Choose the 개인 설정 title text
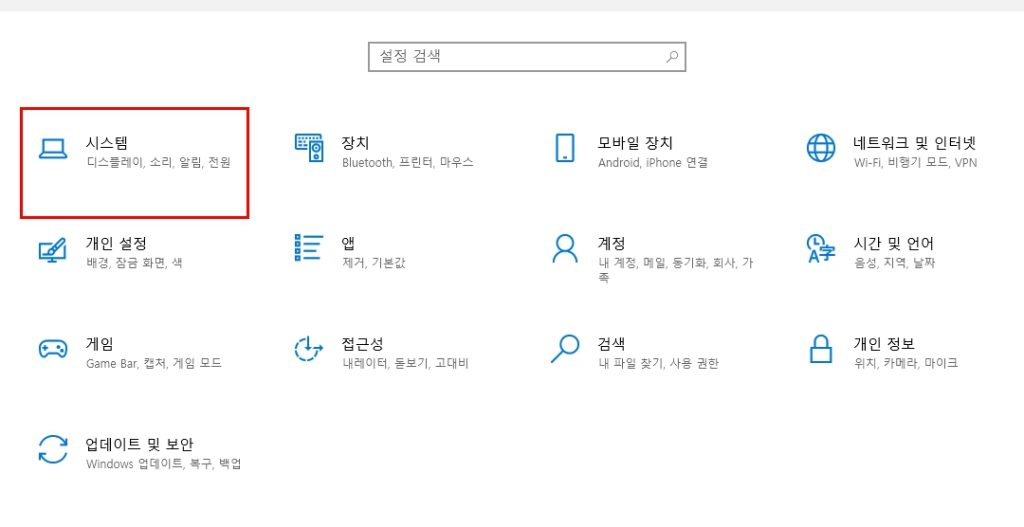Viewport: 1024px width, 527px height. pyautogui.click(x=116, y=243)
